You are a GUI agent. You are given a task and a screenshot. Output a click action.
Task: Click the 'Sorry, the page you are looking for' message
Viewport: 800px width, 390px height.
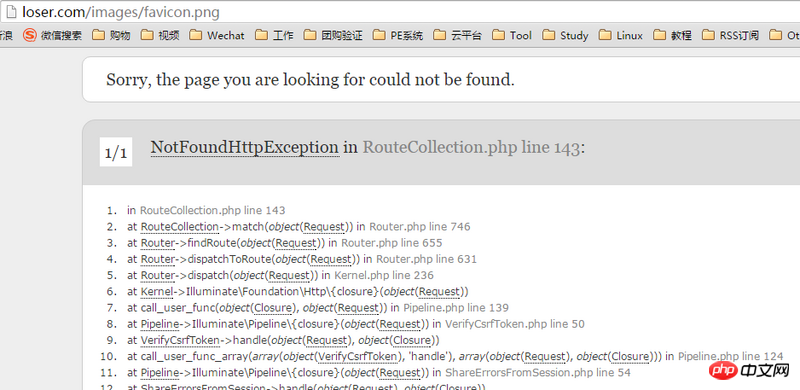[x=310, y=80]
